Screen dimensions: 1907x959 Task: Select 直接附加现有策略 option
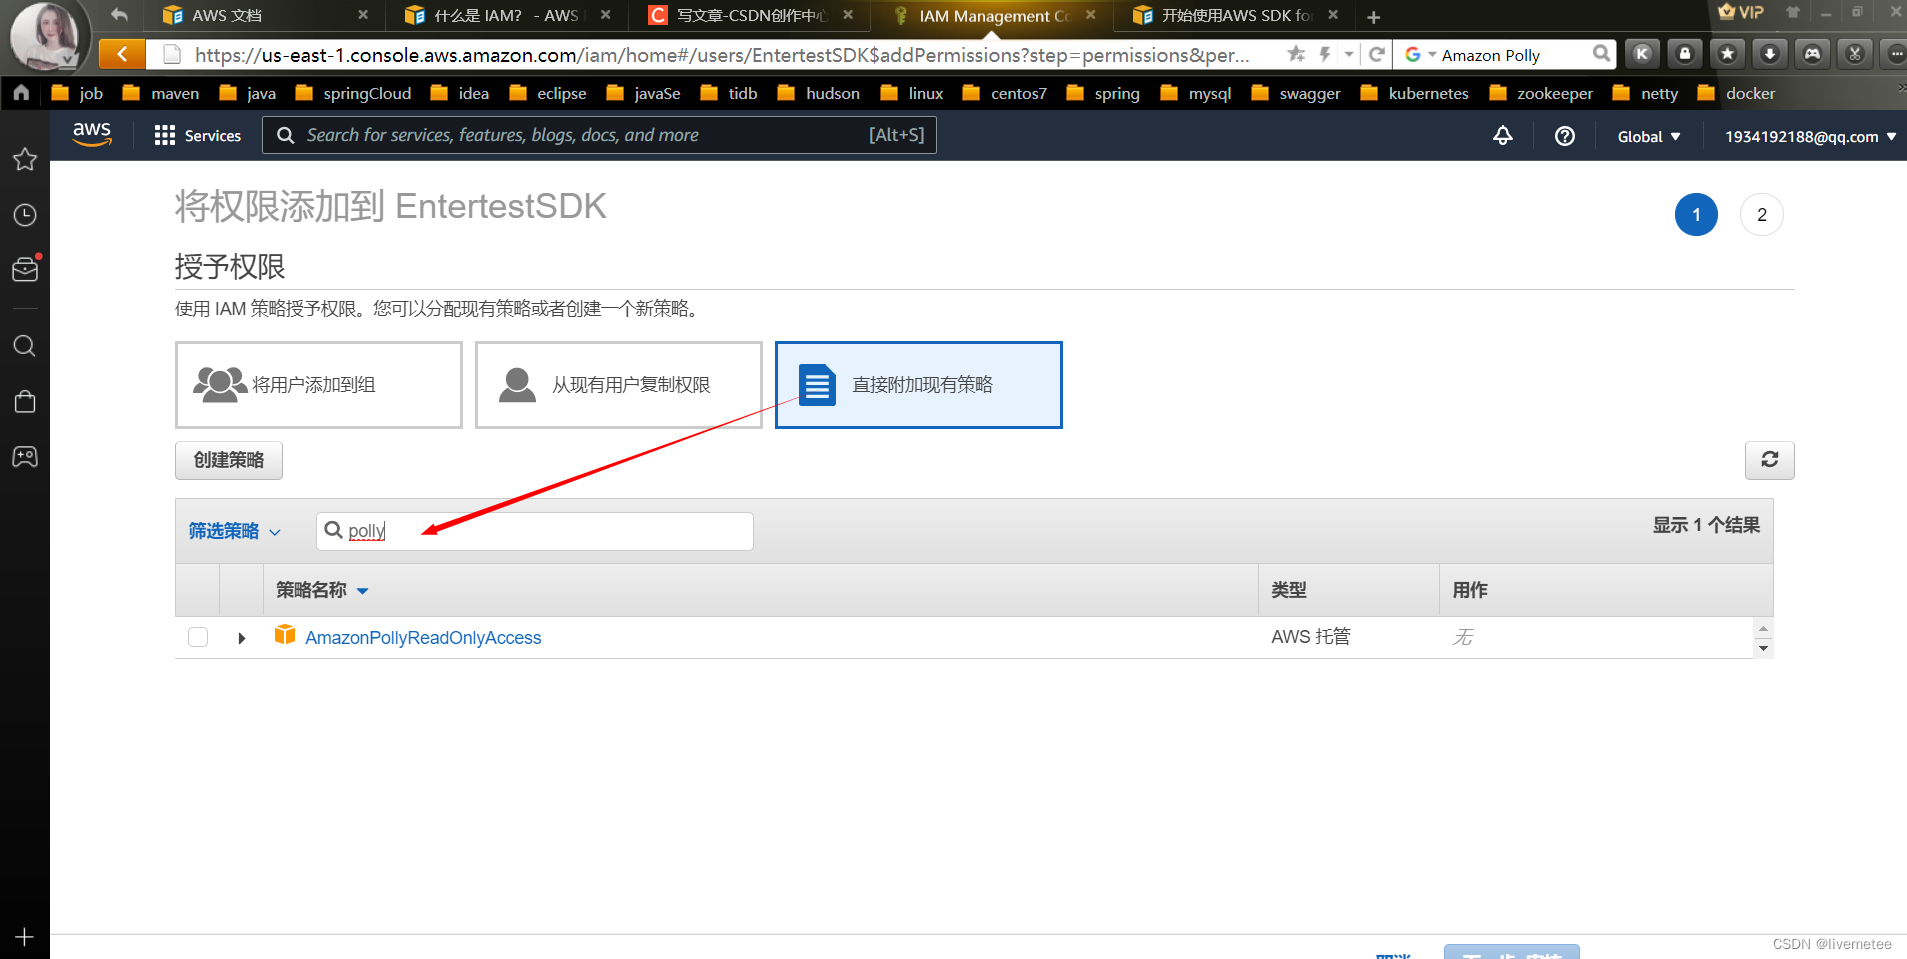pyautogui.click(x=919, y=385)
